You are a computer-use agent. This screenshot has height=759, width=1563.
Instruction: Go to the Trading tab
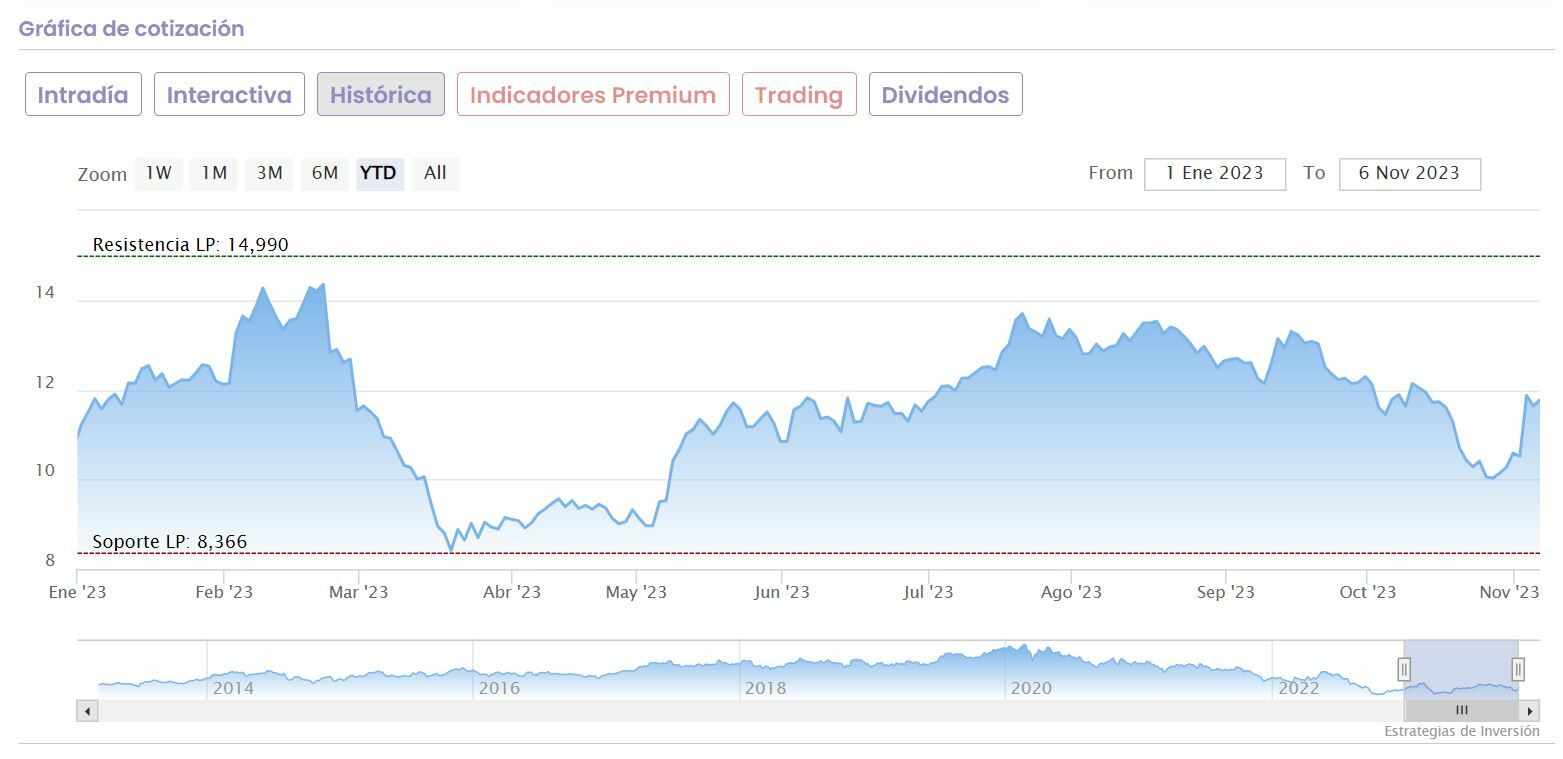pyautogui.click(x=799, y=95)
